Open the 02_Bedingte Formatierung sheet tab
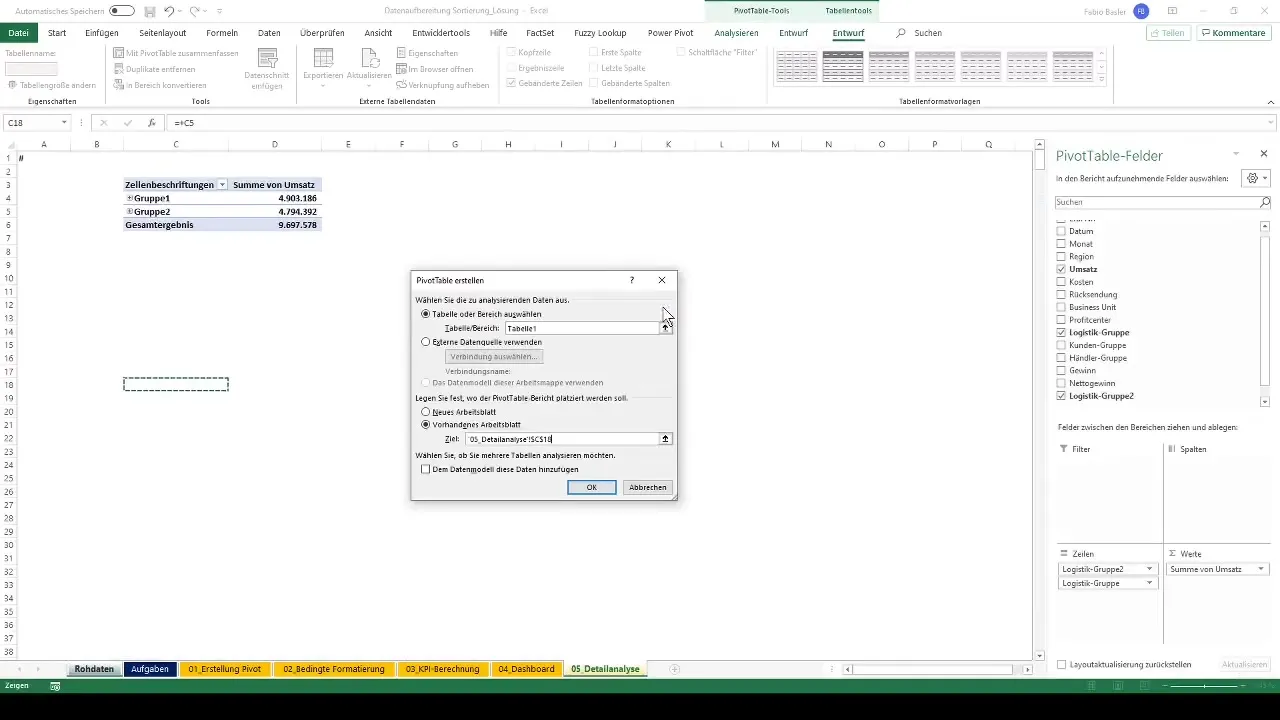The width and height of the screenshot is (1280, 720). pos(333,669)
